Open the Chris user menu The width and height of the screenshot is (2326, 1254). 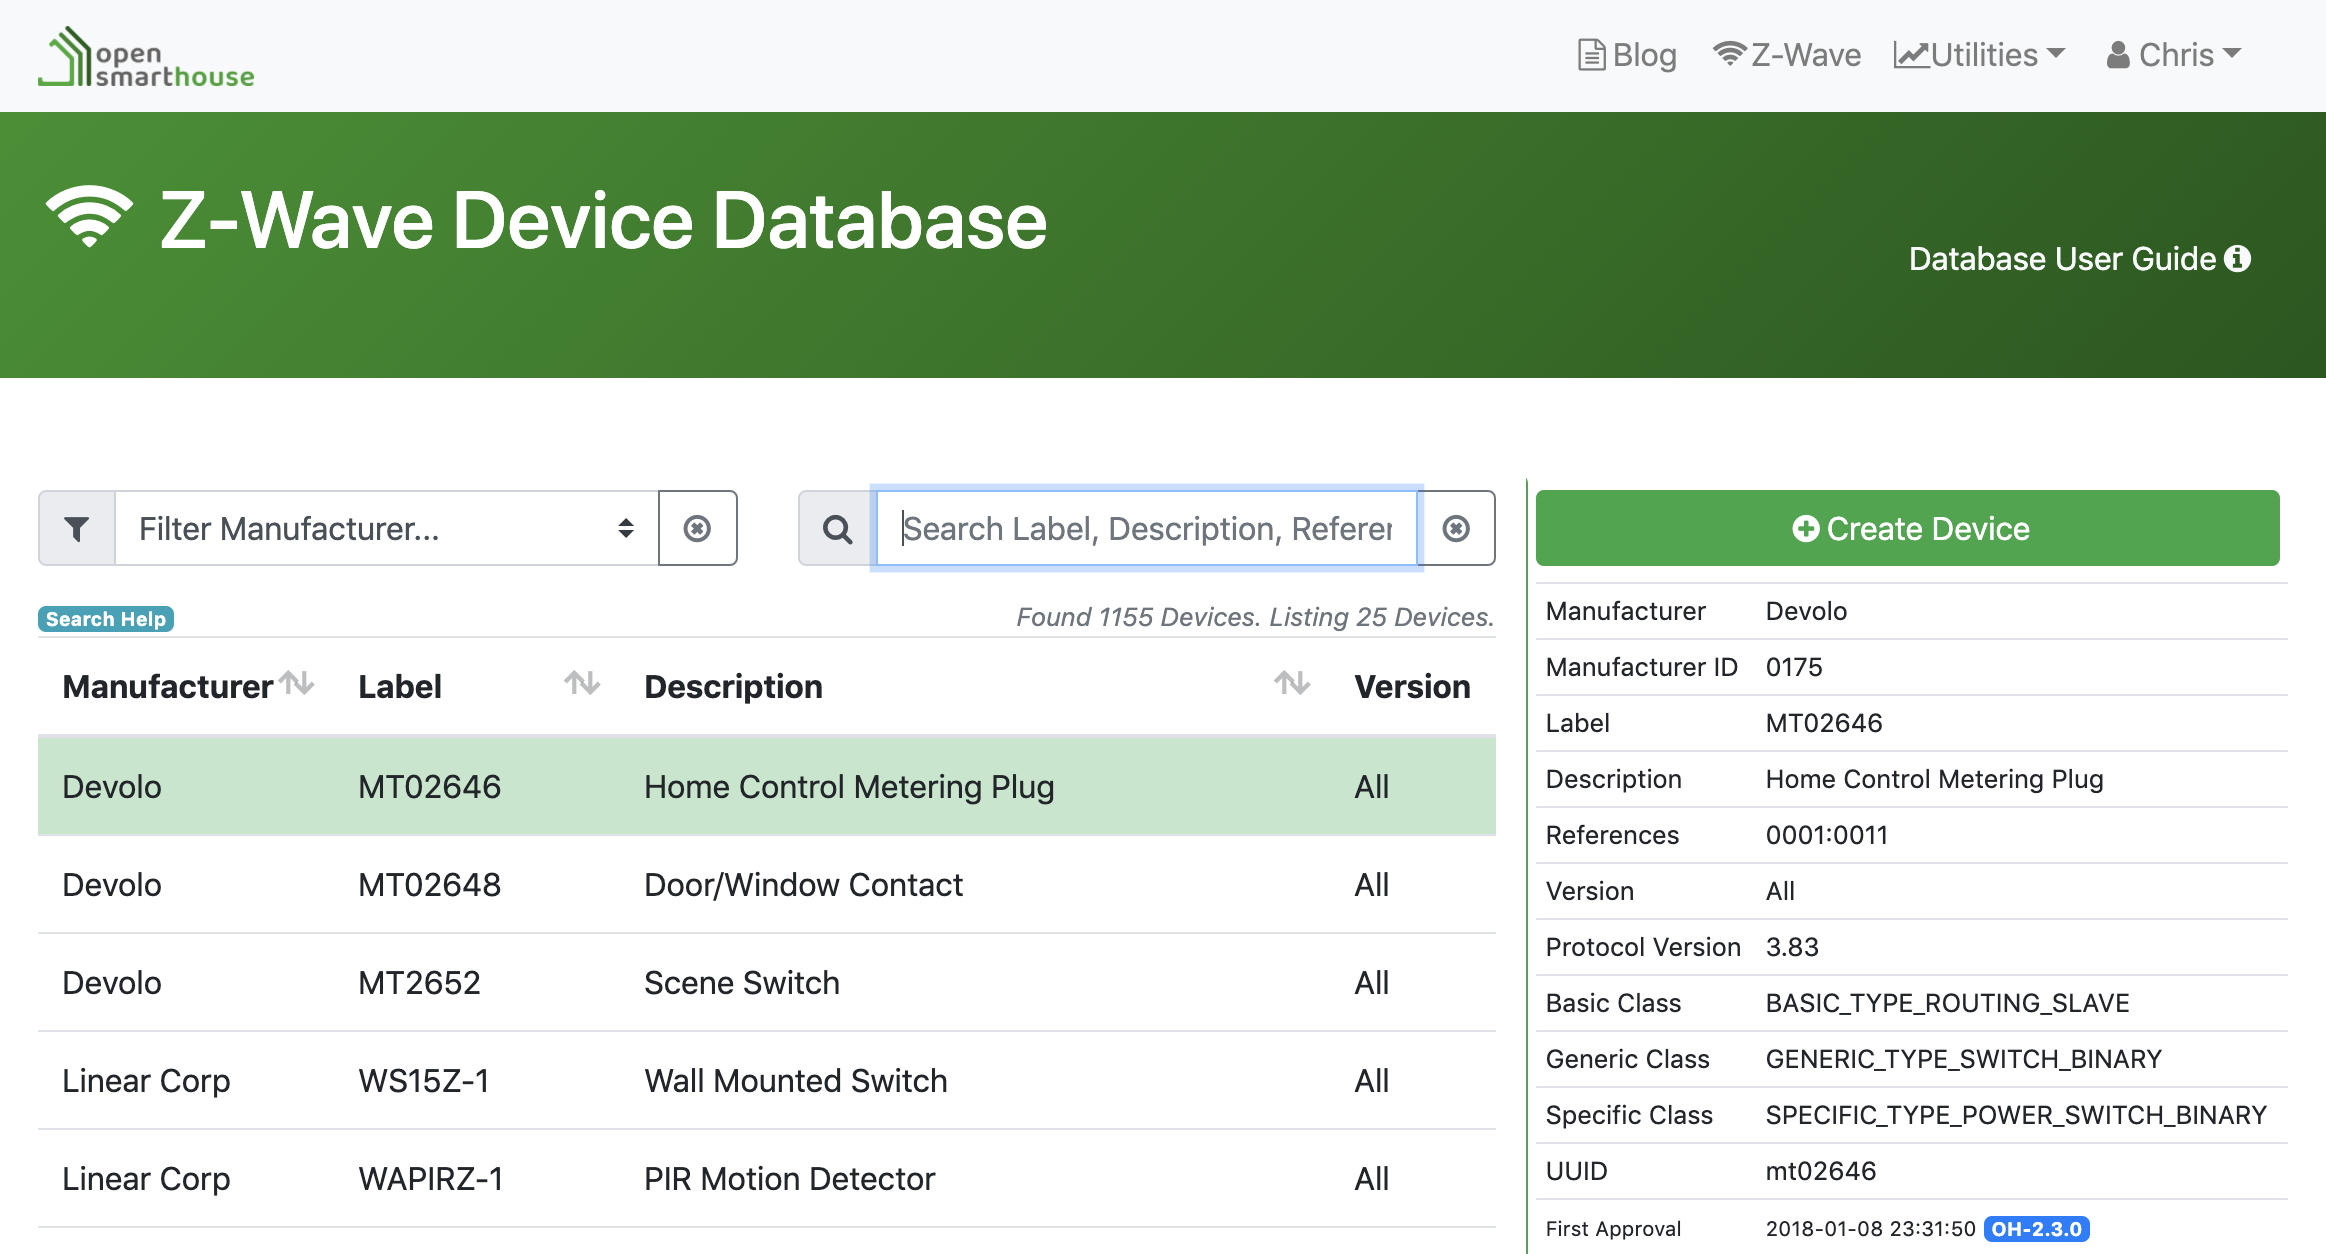click(x=2174, y=55)
